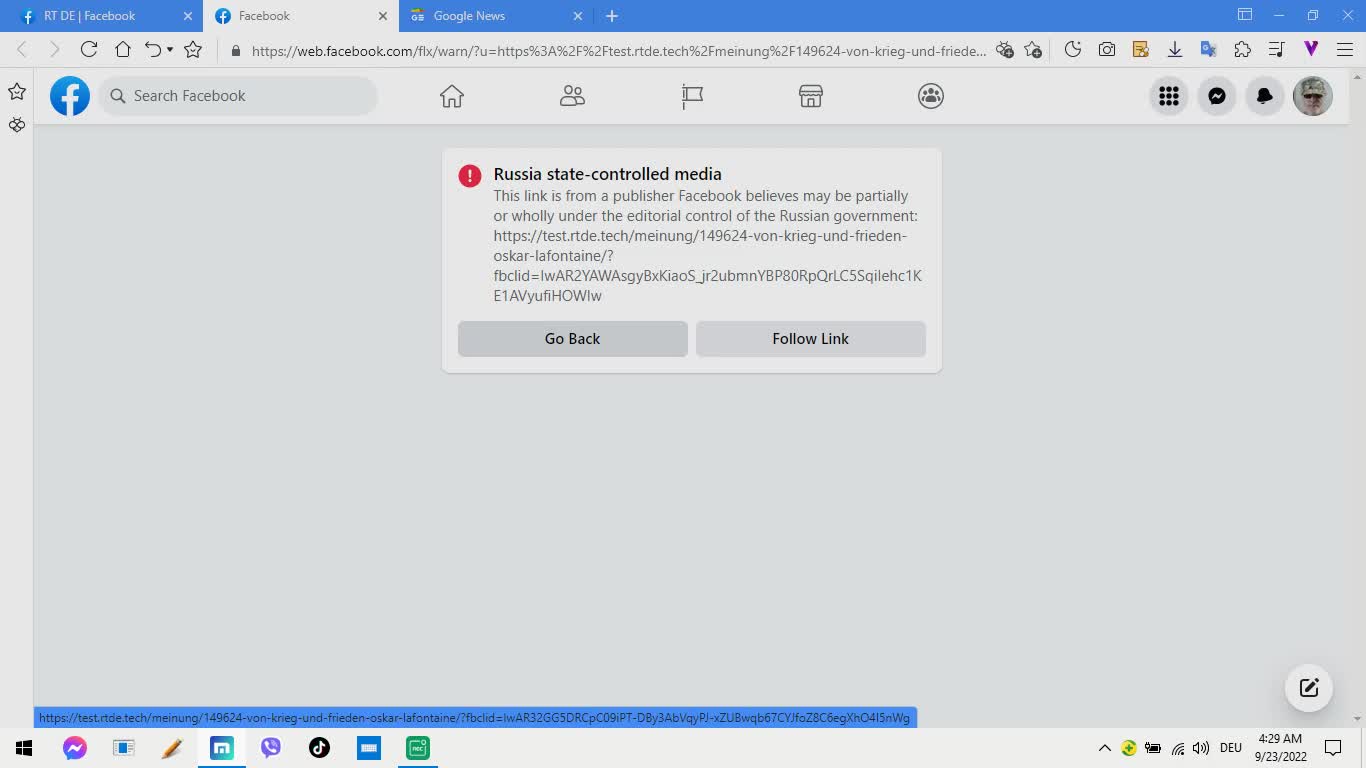Open Facebook Home feed icon
Viewport: 1366px width, 768px height.
click(x=452, y=96)
